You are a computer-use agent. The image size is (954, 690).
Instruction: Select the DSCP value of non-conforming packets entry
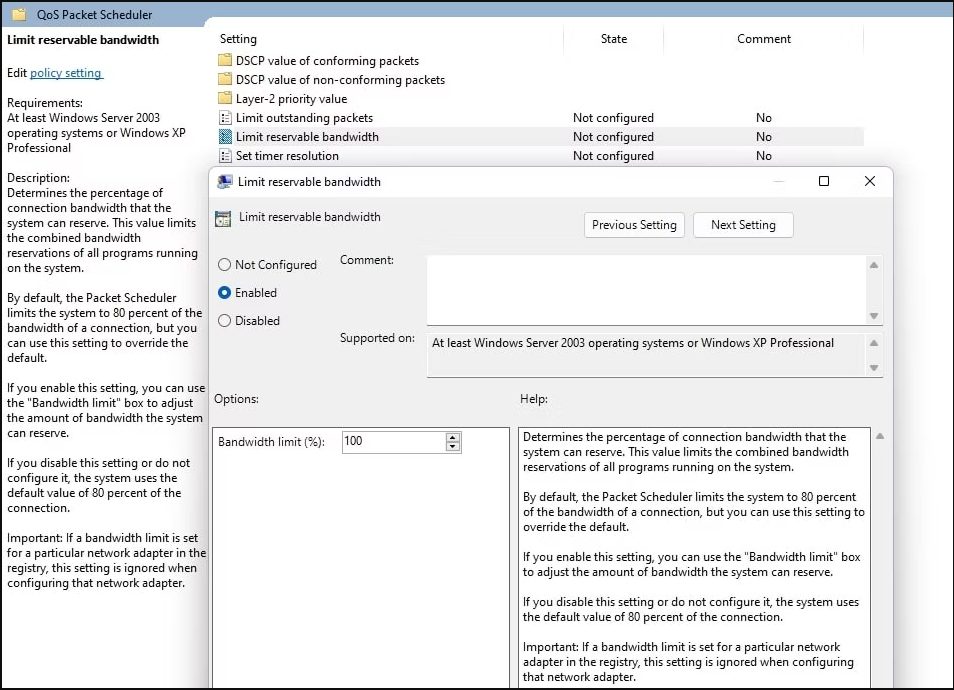340,80
